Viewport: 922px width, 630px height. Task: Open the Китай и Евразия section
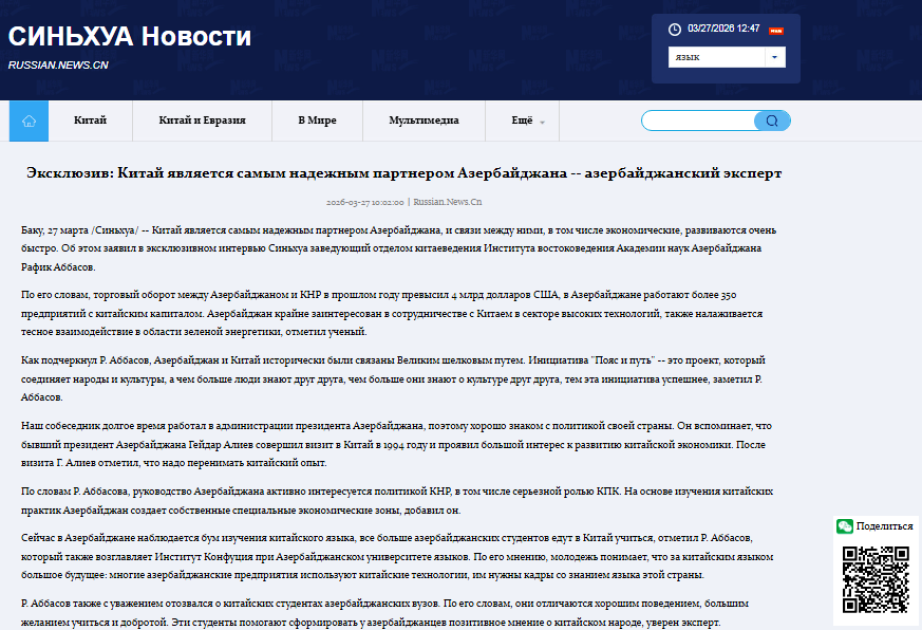[202, 121]
